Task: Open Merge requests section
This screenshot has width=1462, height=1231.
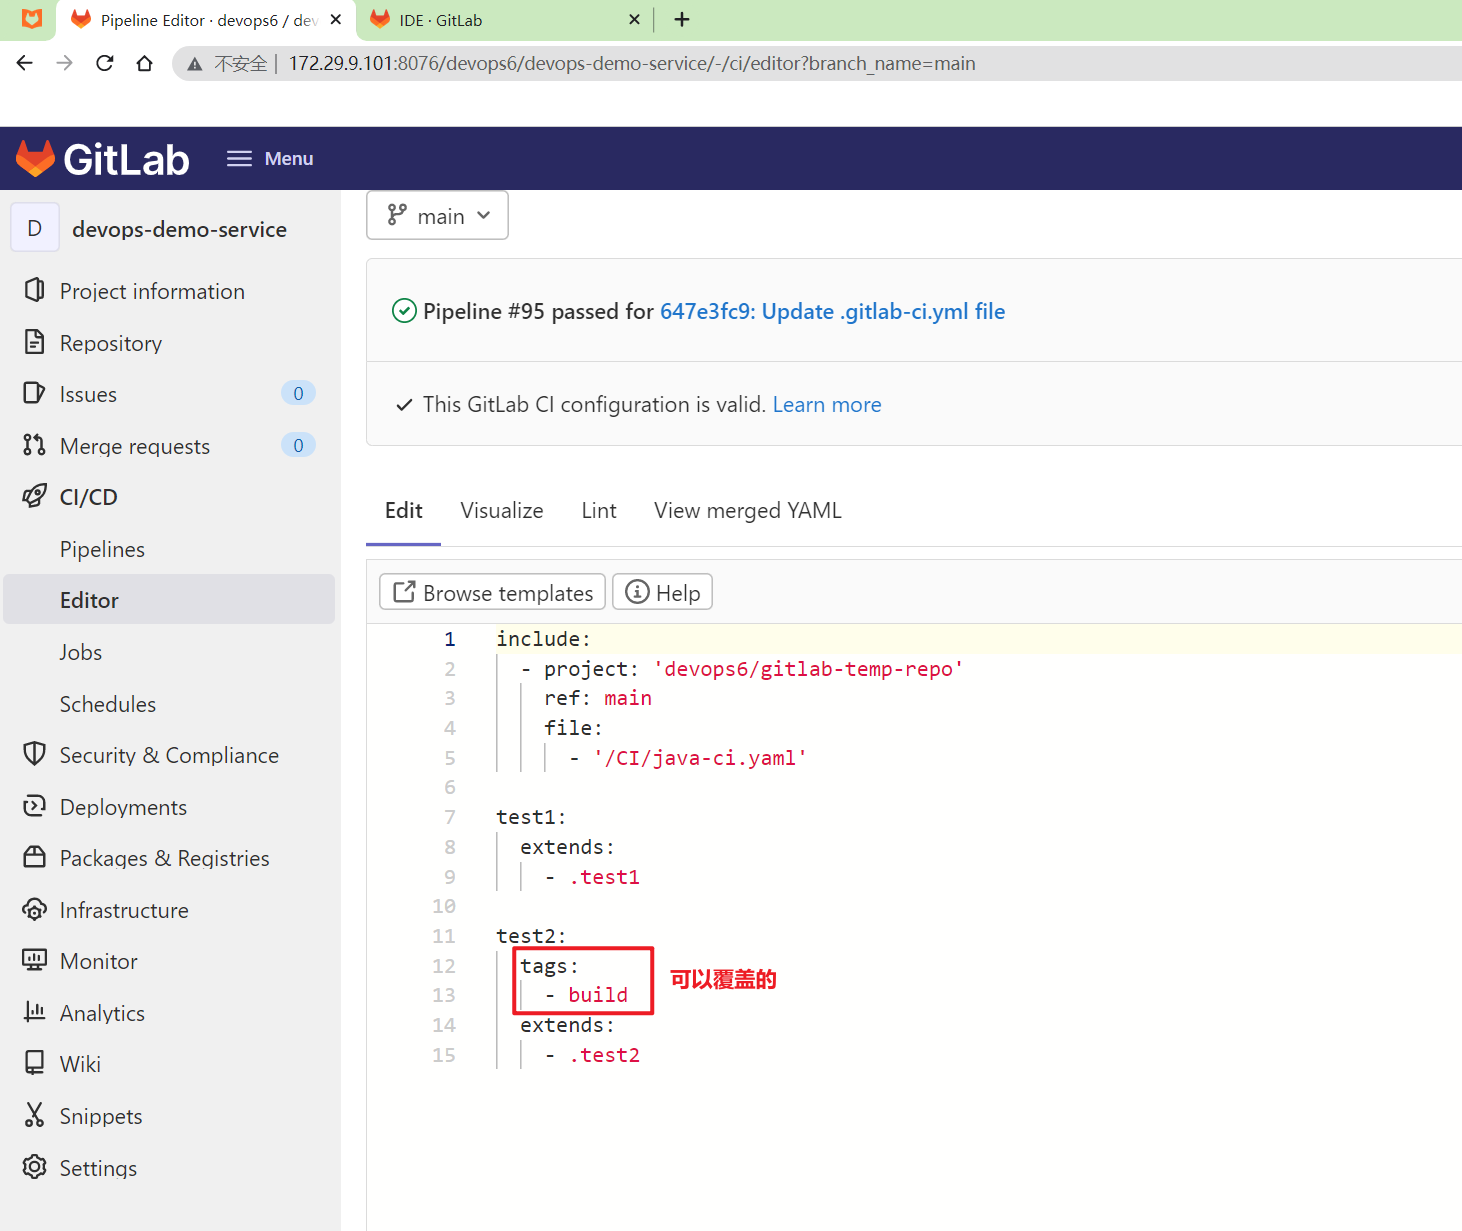Action: tap(135, 446)
